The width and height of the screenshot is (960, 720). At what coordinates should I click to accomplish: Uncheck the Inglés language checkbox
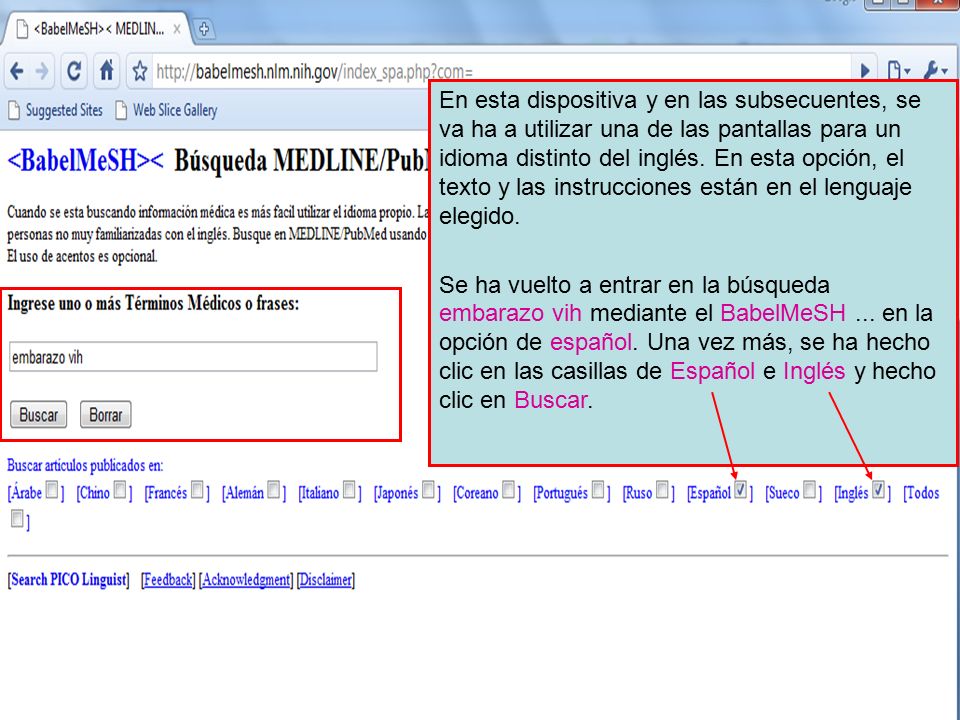(879, 490)
